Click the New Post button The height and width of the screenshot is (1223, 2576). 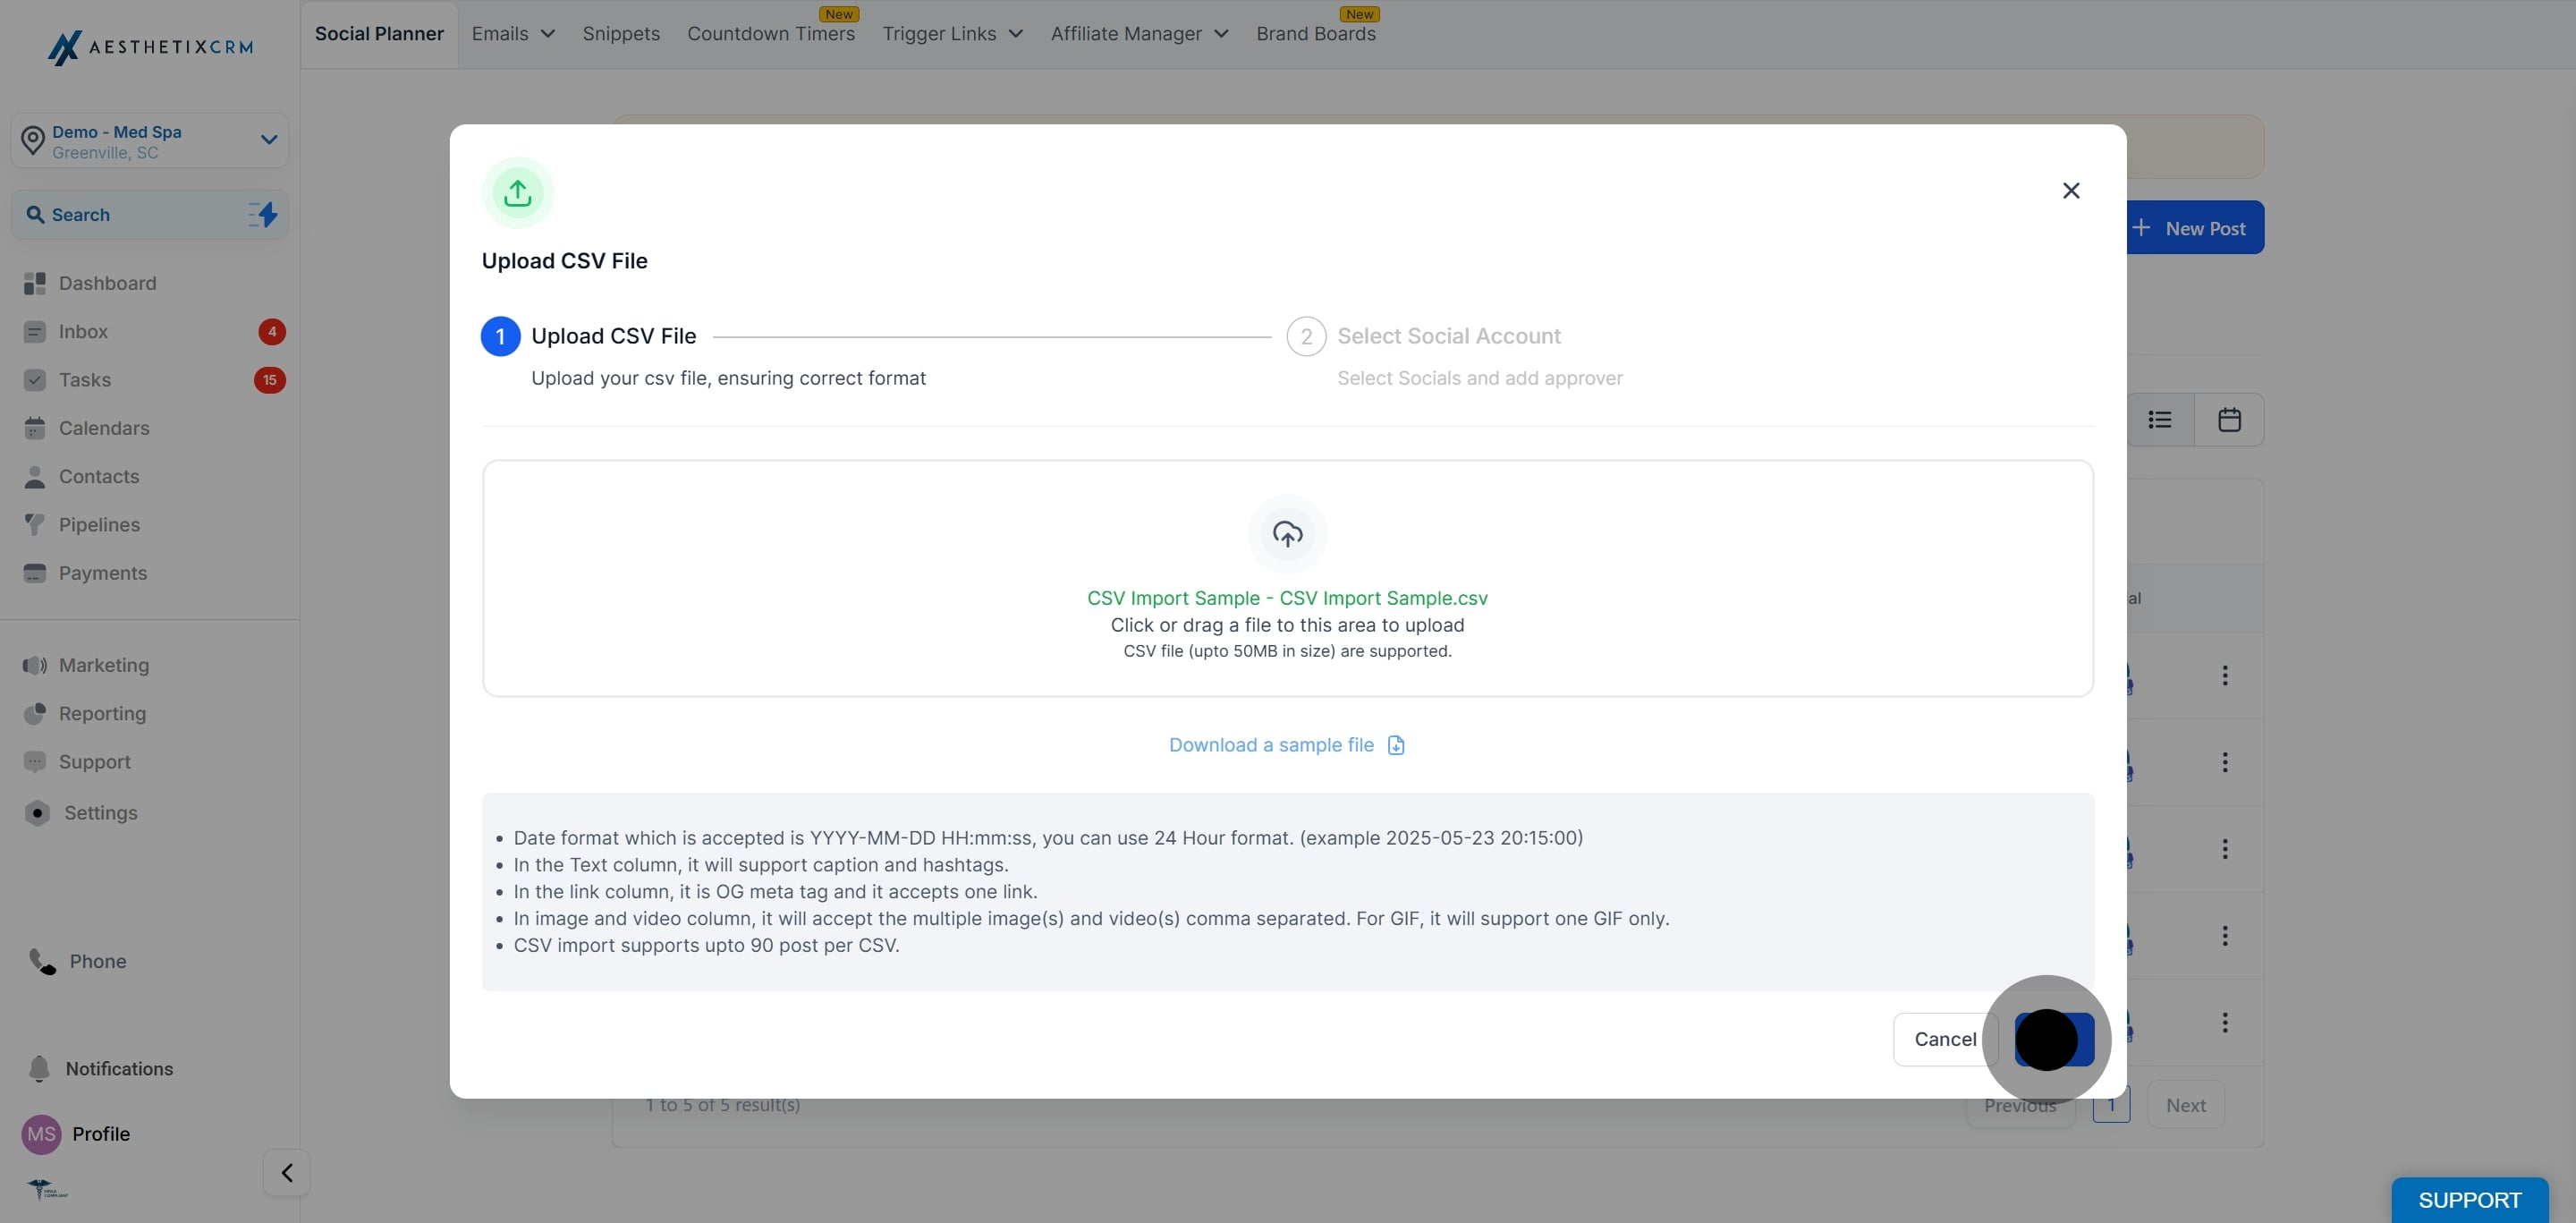(x=2195, y=228)
